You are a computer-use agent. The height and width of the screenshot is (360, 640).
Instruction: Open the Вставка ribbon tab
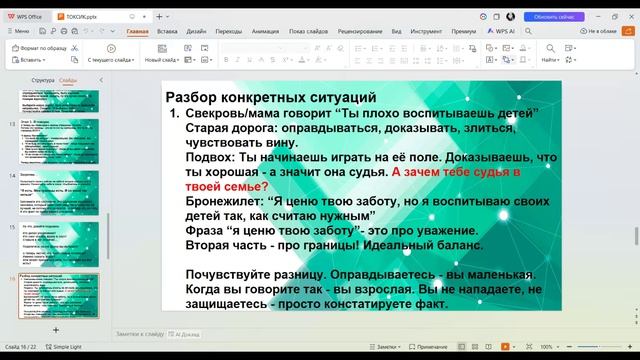point(167,31)
